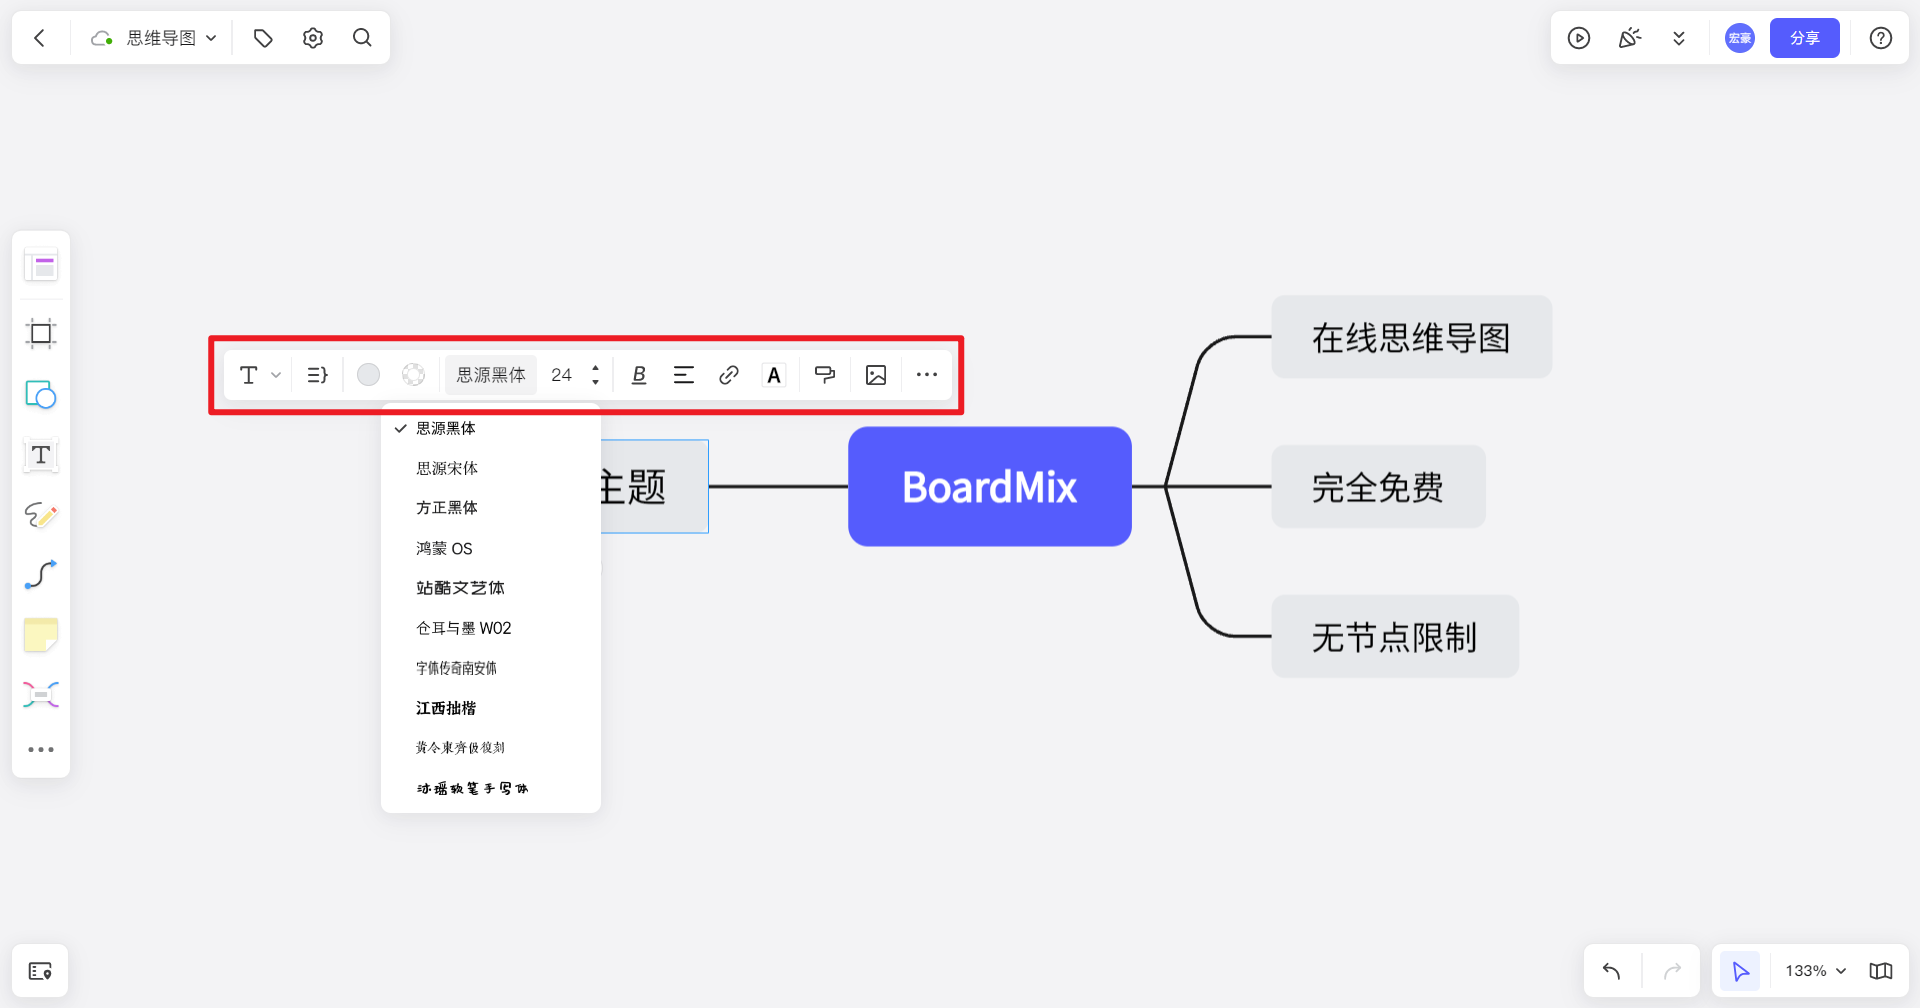
Task: Click the 分享 share button
Action: tap(1805, 38)
